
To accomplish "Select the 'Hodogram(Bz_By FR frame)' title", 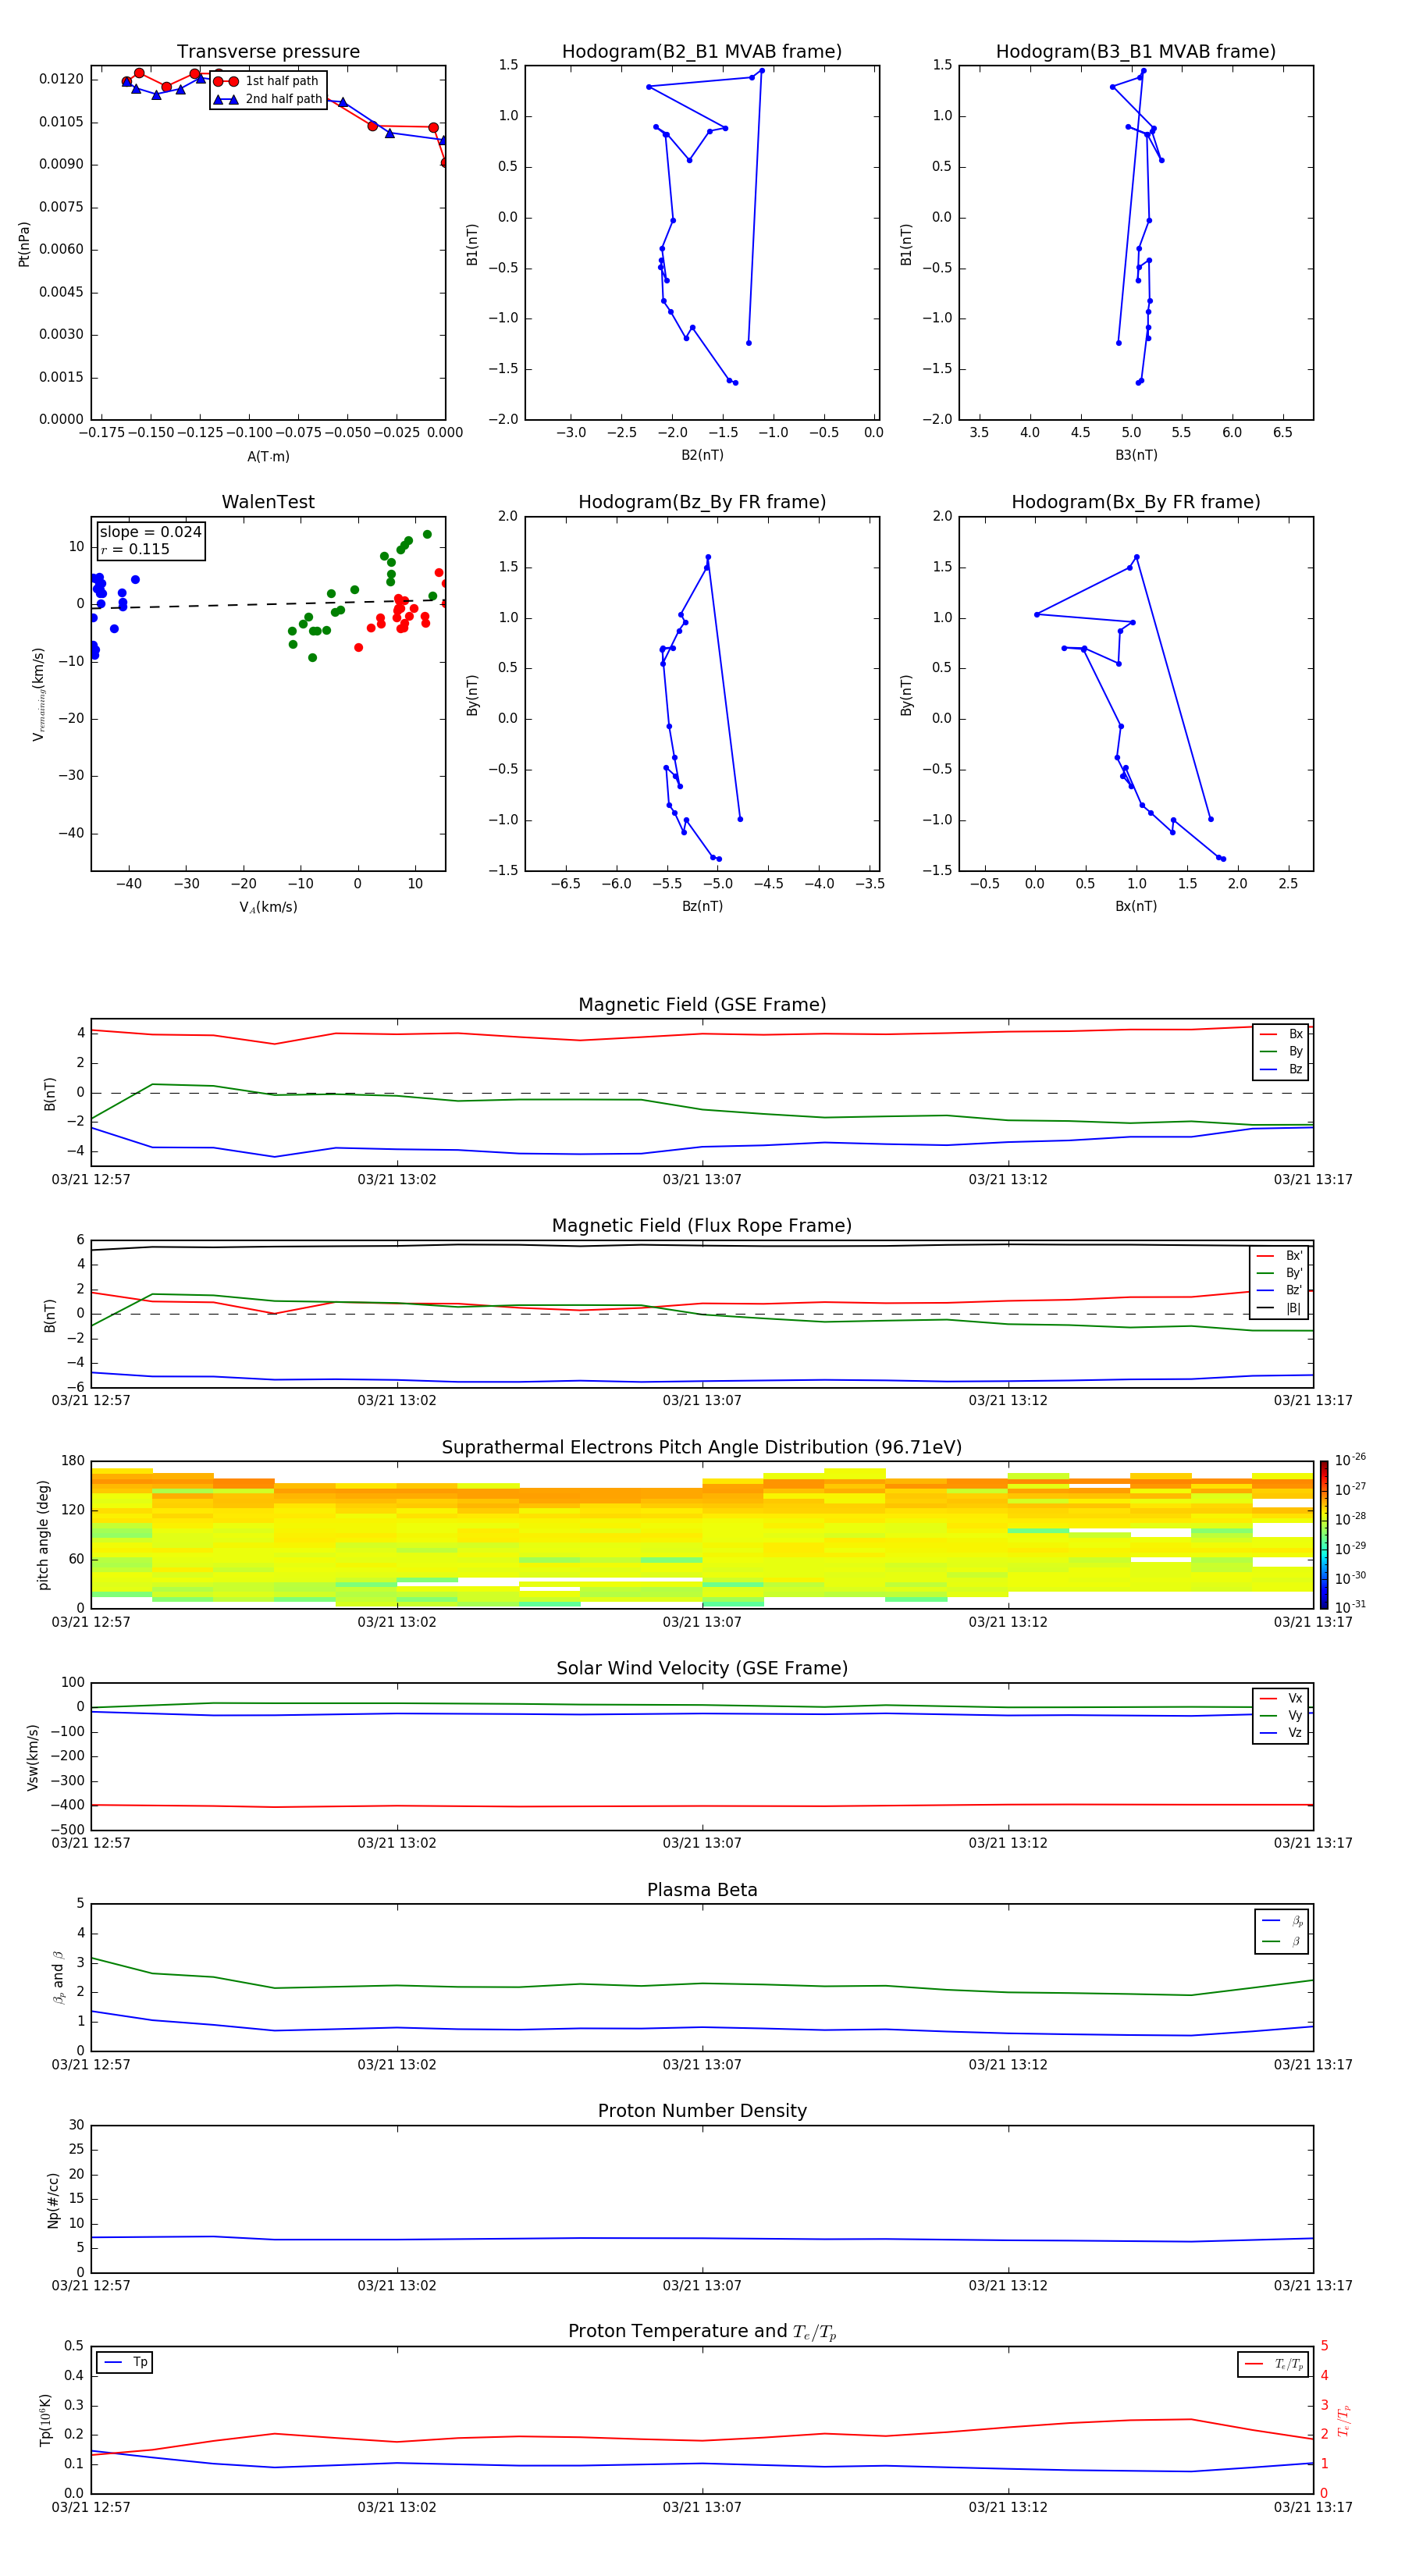I will click(x=702, y=502).
